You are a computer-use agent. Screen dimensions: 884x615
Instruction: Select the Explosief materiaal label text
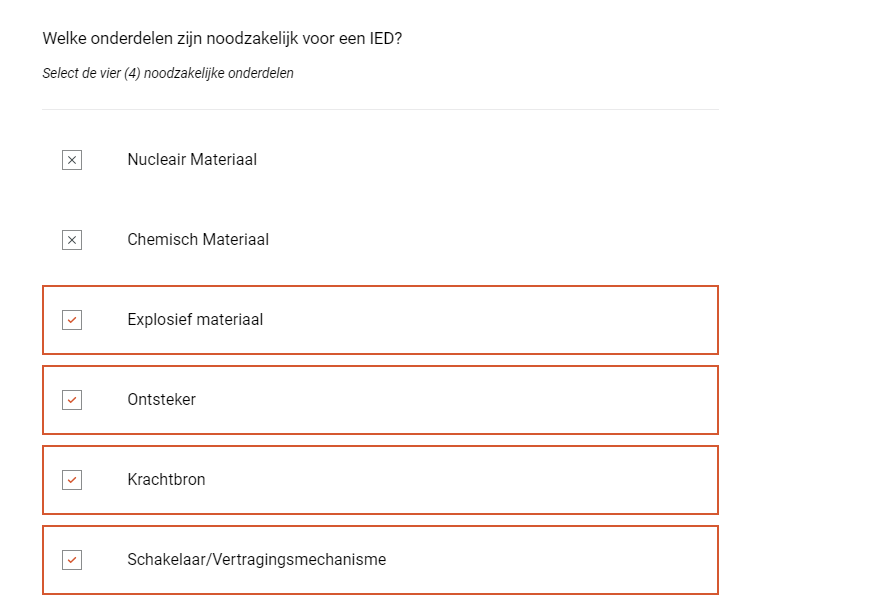coord(195,320)
